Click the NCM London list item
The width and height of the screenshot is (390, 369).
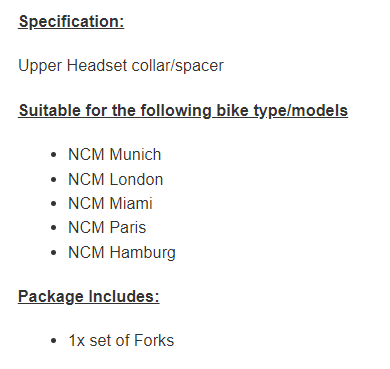pyautogui.click(x=115, y=179)
